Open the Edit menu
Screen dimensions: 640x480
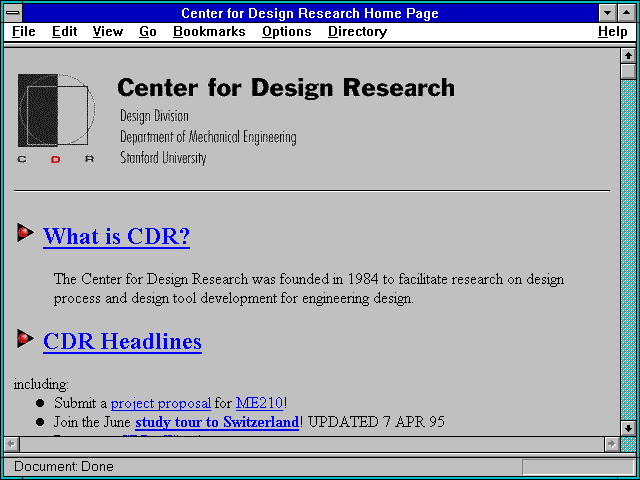64,32
